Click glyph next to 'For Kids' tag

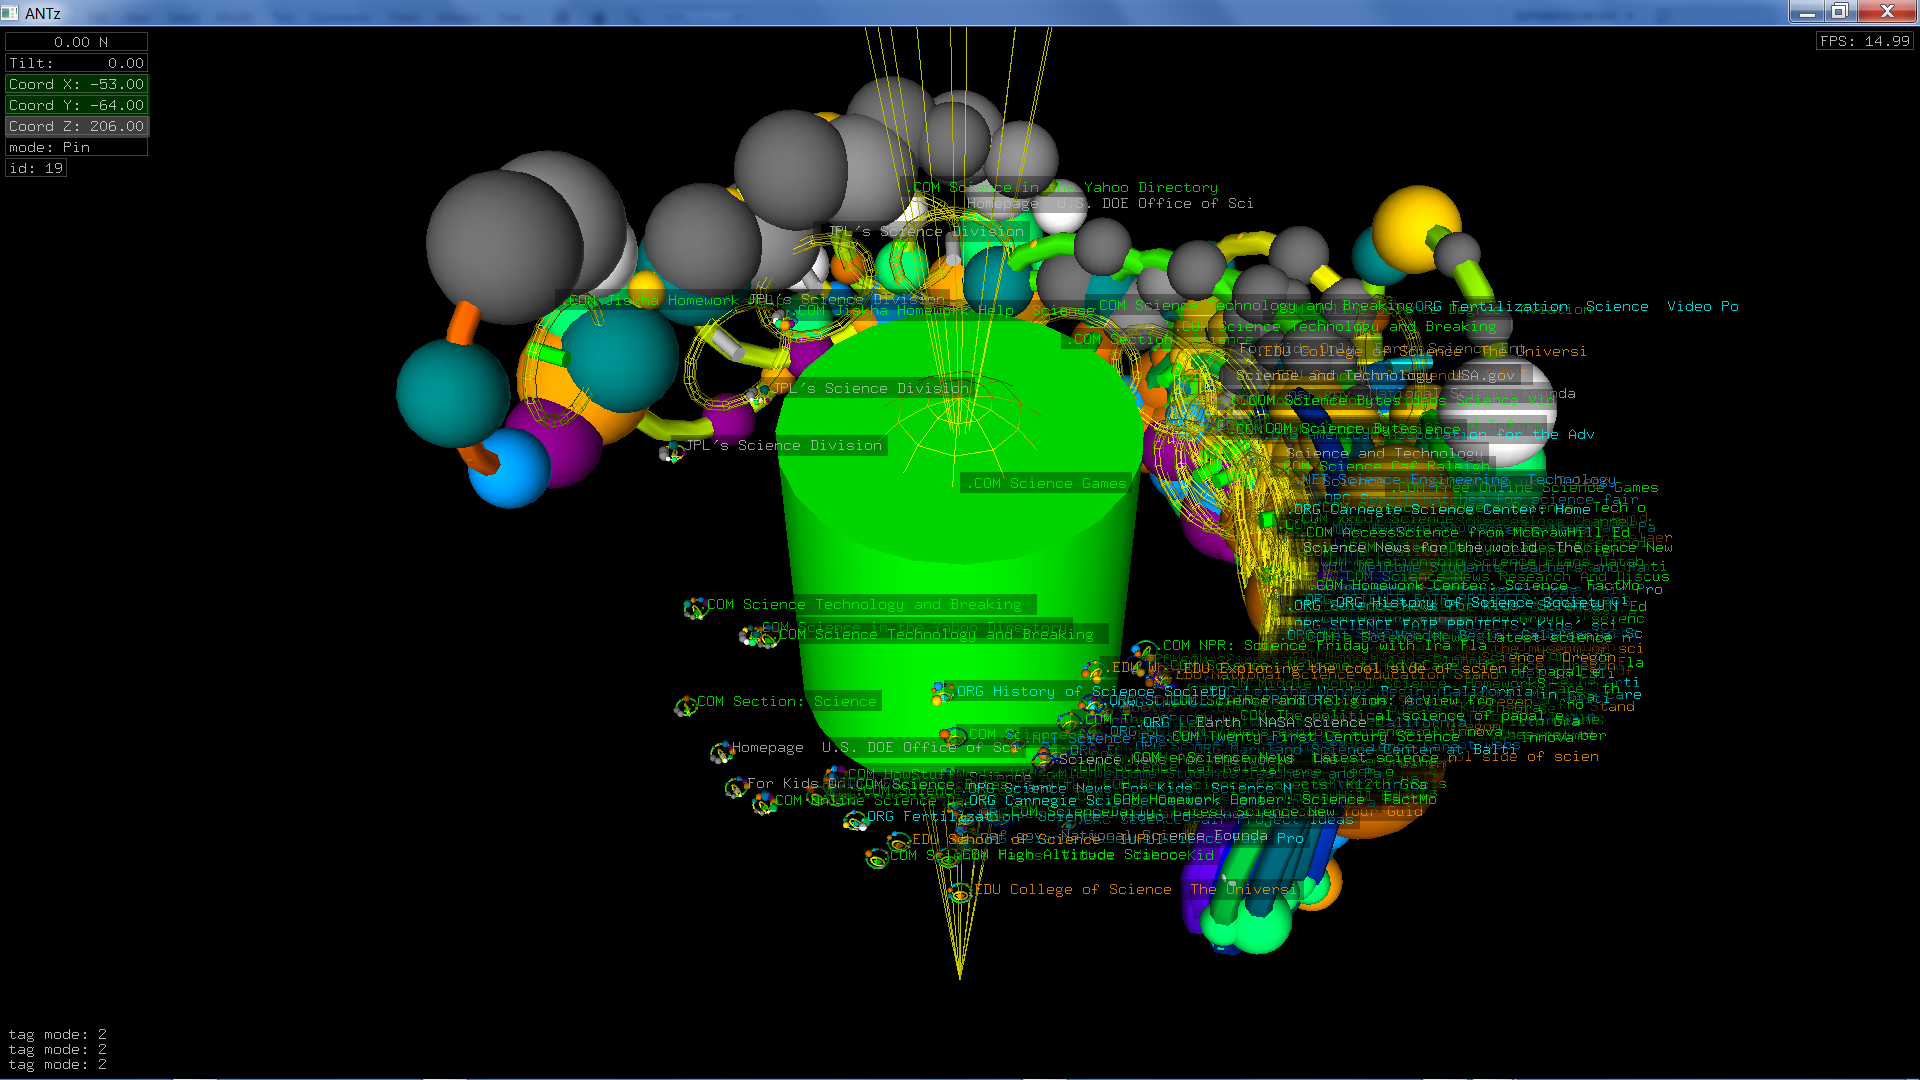coord(737,788)
